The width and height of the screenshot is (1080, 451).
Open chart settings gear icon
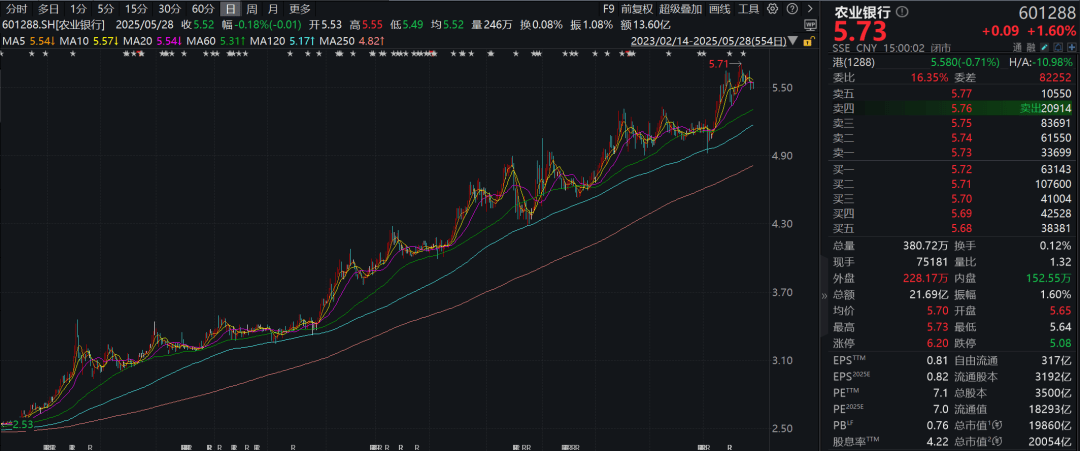point(772,9)
